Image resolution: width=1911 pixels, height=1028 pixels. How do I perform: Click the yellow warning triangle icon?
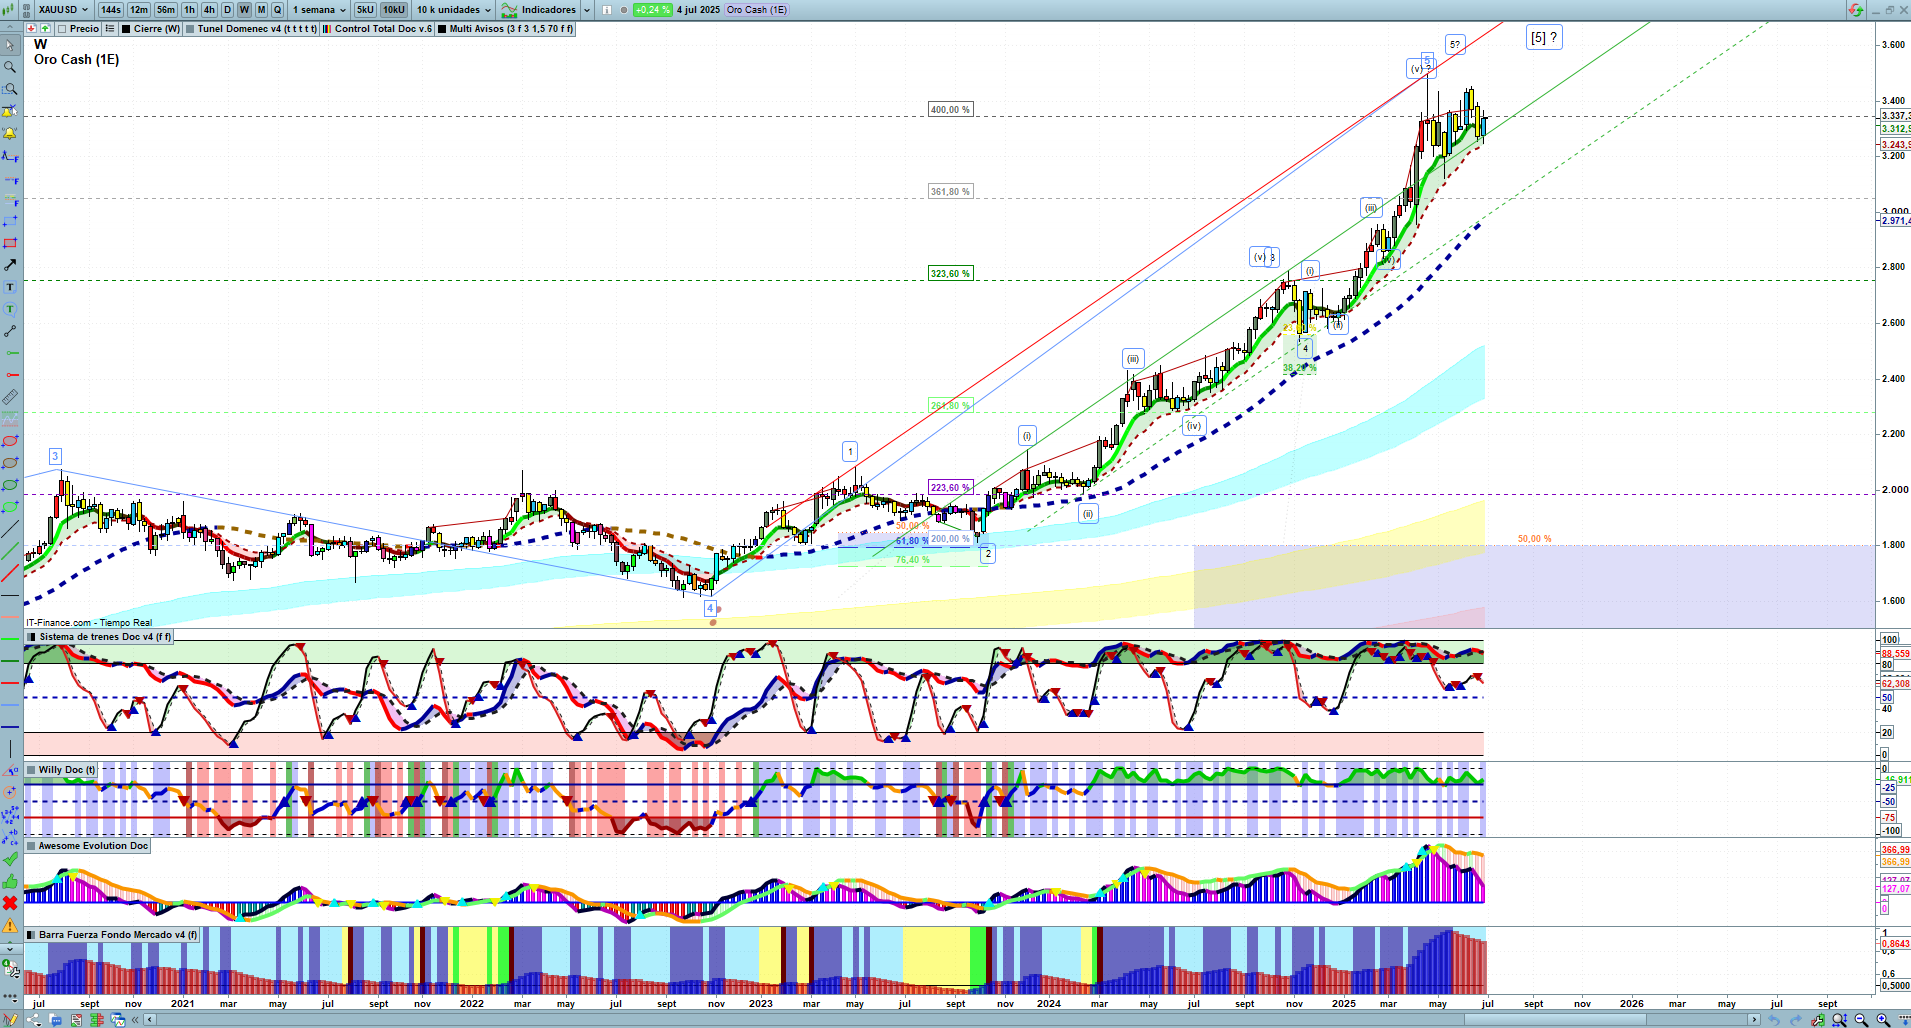[10, 926]
